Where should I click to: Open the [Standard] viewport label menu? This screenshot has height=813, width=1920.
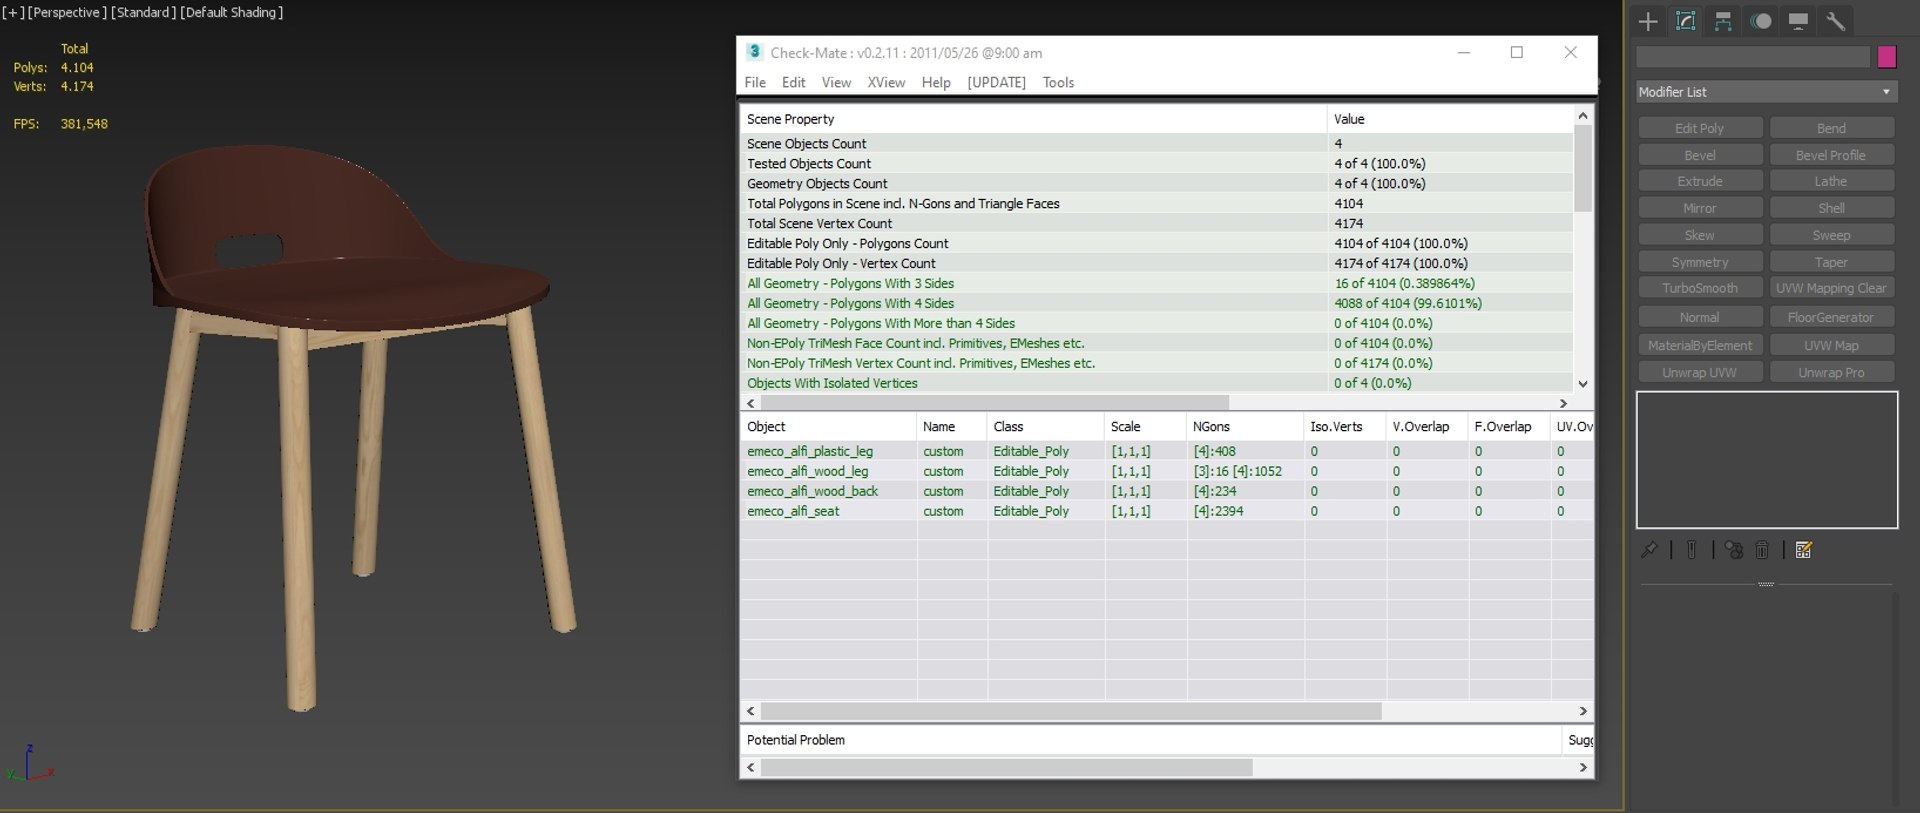coord(143,12)
